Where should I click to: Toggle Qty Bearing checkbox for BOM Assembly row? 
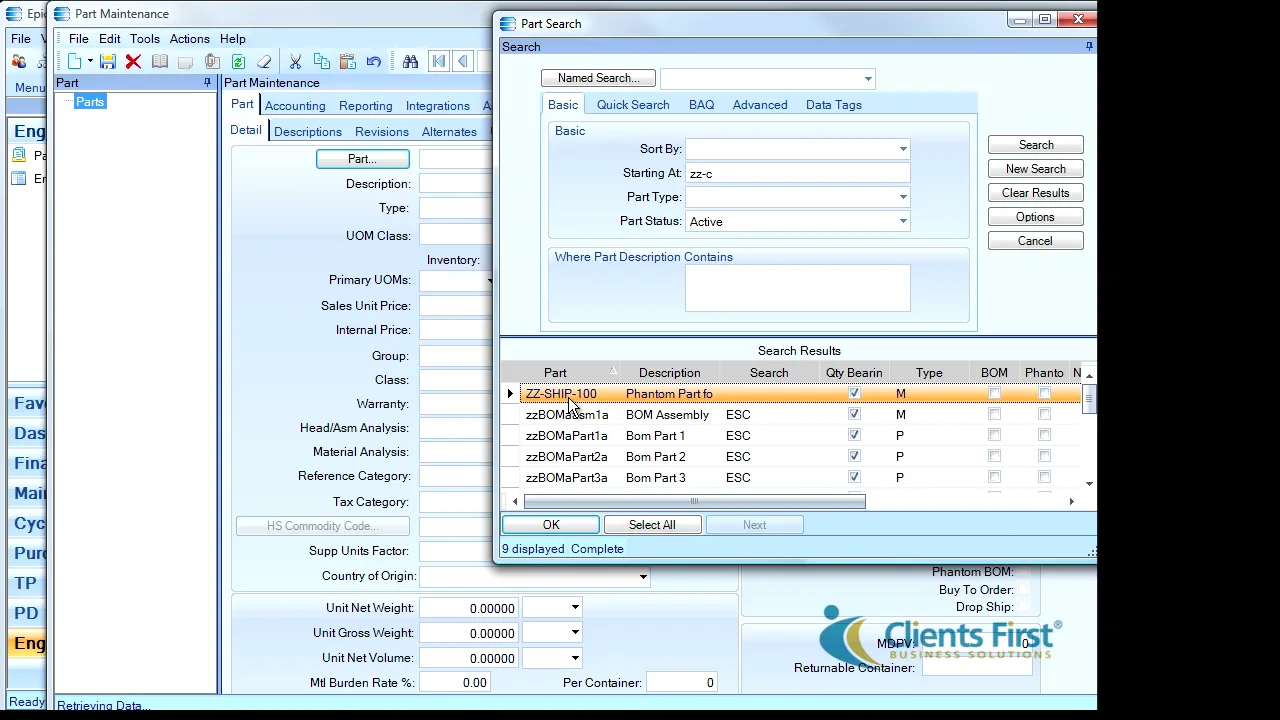point(854,415)
